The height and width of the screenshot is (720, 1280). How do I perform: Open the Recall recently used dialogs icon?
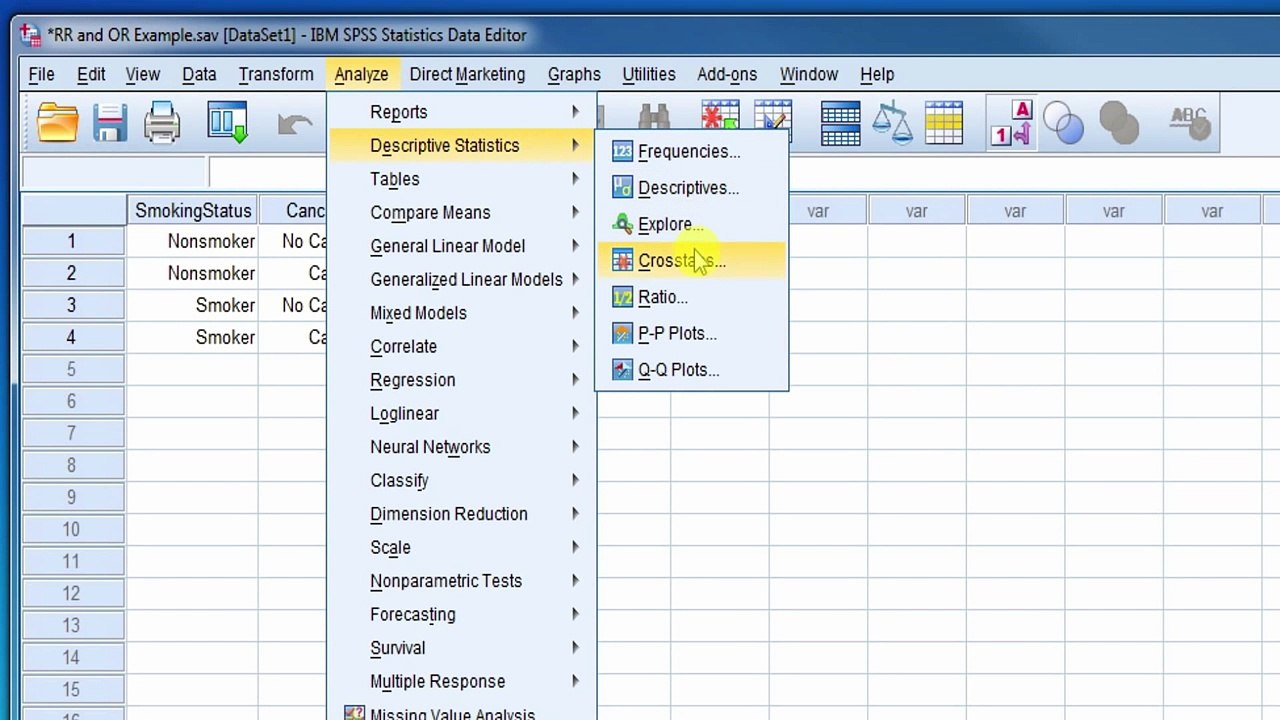pyautogui.click(x=227, y=123)
